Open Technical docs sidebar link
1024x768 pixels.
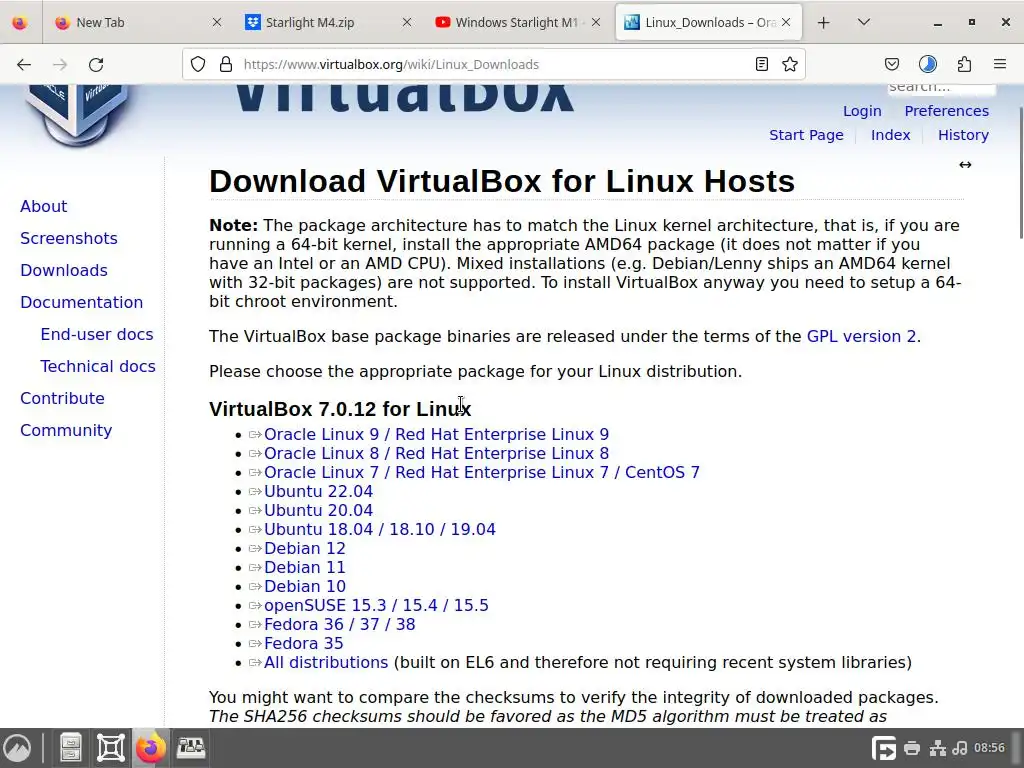click(98, 366)
